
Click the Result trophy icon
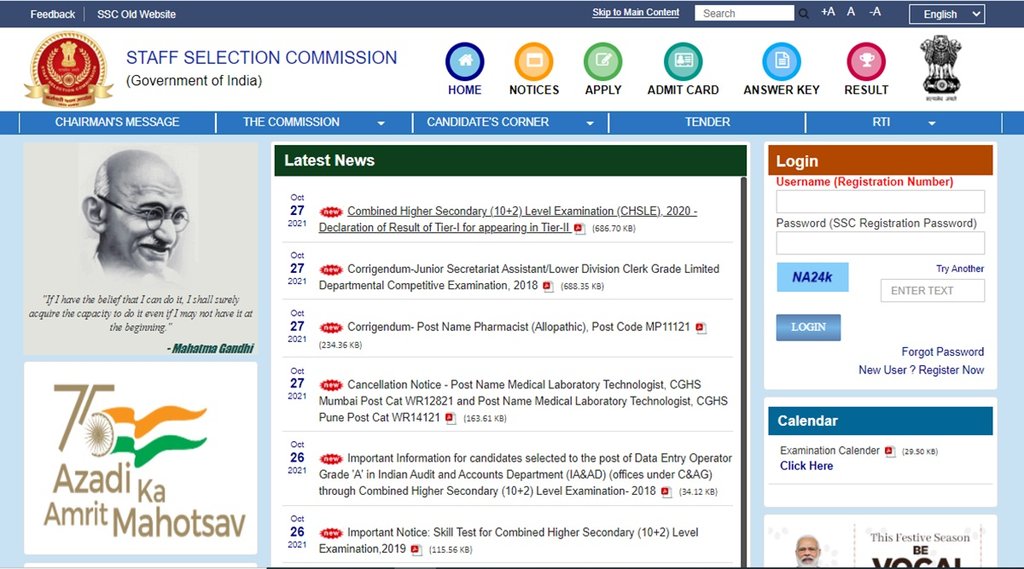tap(866, 62)
